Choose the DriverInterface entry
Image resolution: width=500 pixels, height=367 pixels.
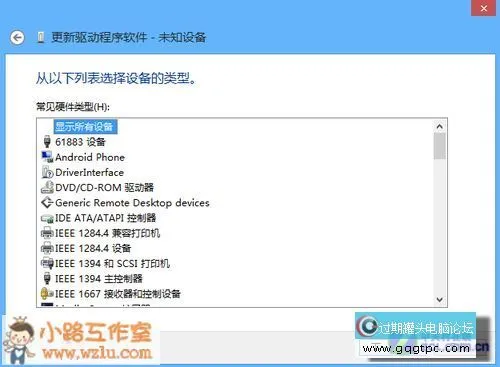[89, 172]
